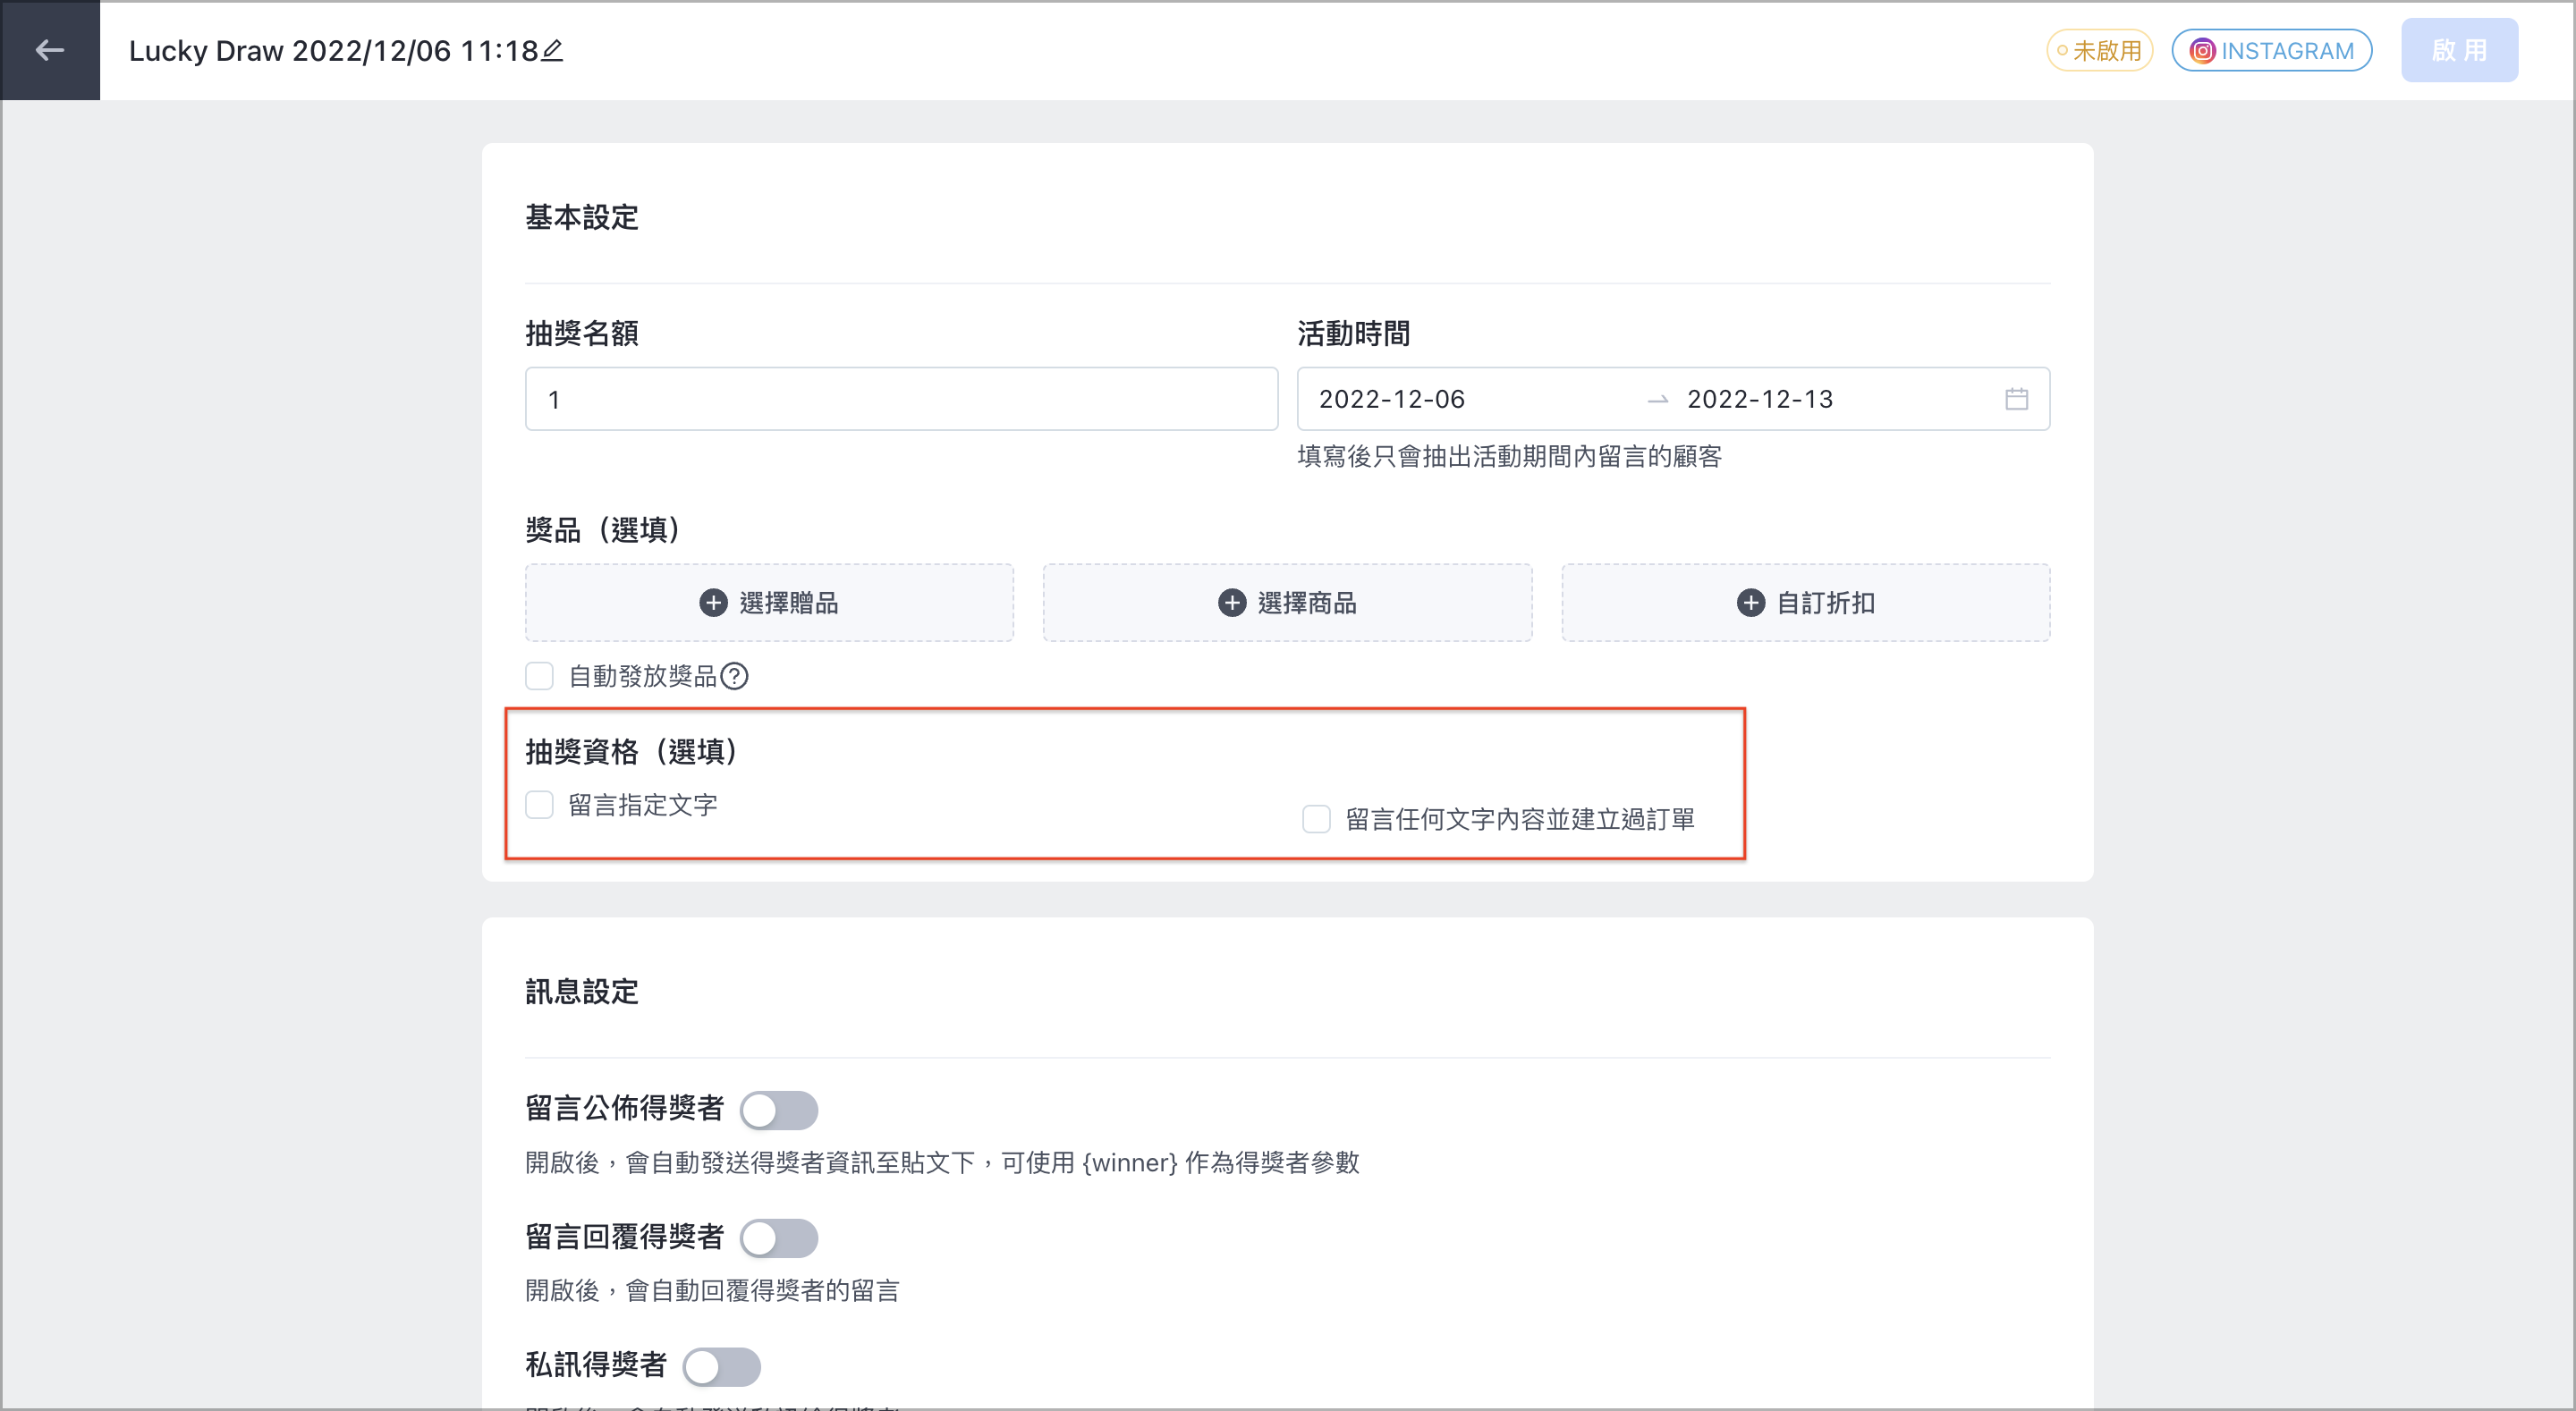
Task: Select the end date 2022-12-13
Action: [1760, 399]
